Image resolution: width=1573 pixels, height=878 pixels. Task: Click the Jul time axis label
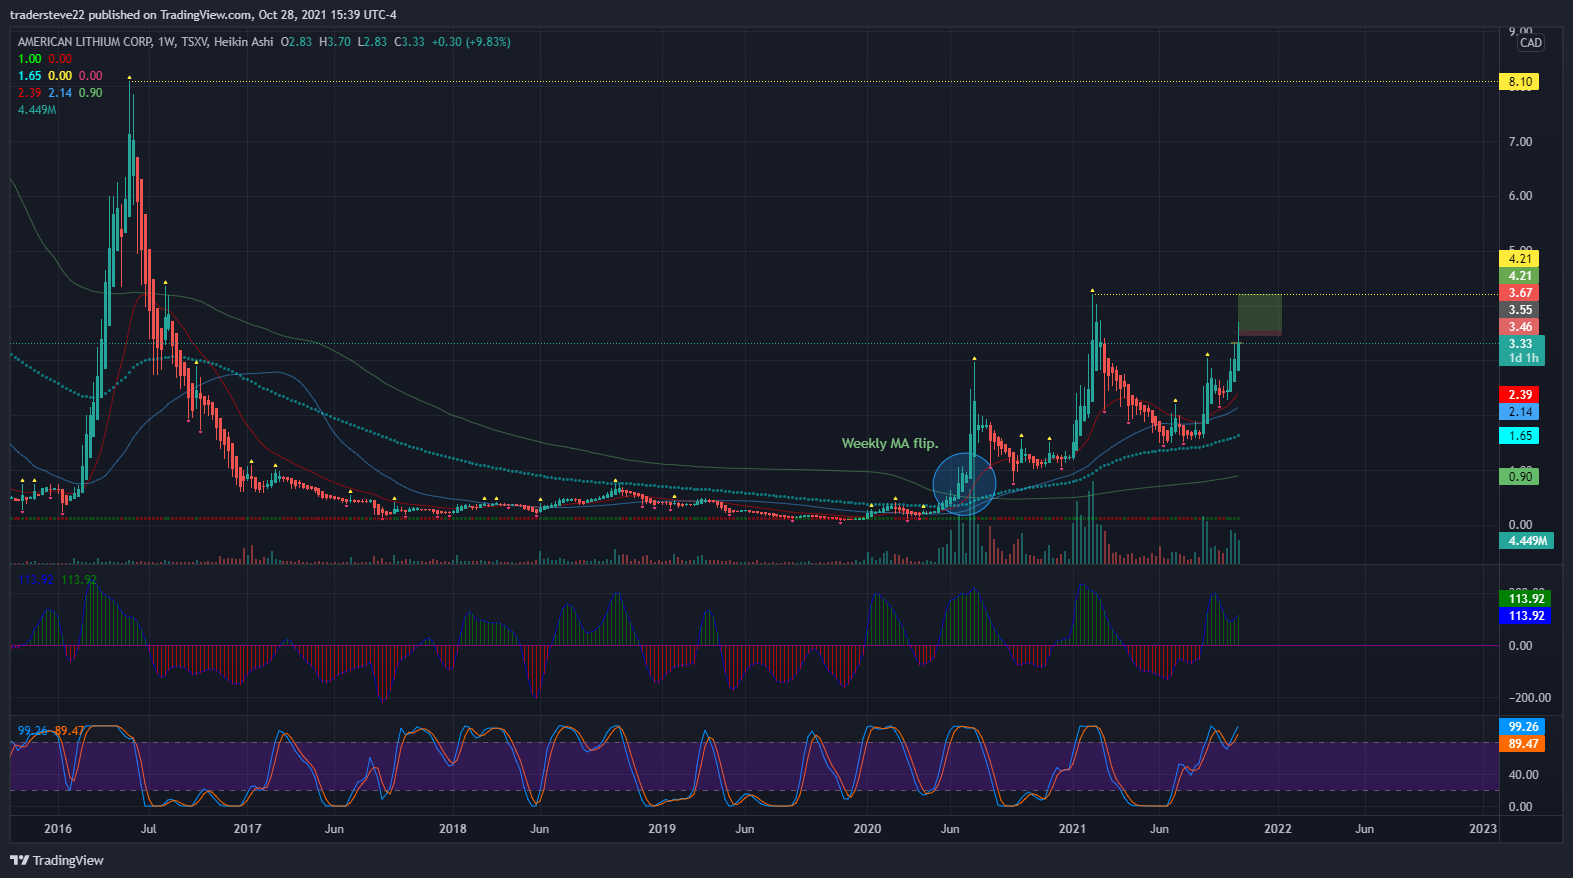tap(148, 829)
